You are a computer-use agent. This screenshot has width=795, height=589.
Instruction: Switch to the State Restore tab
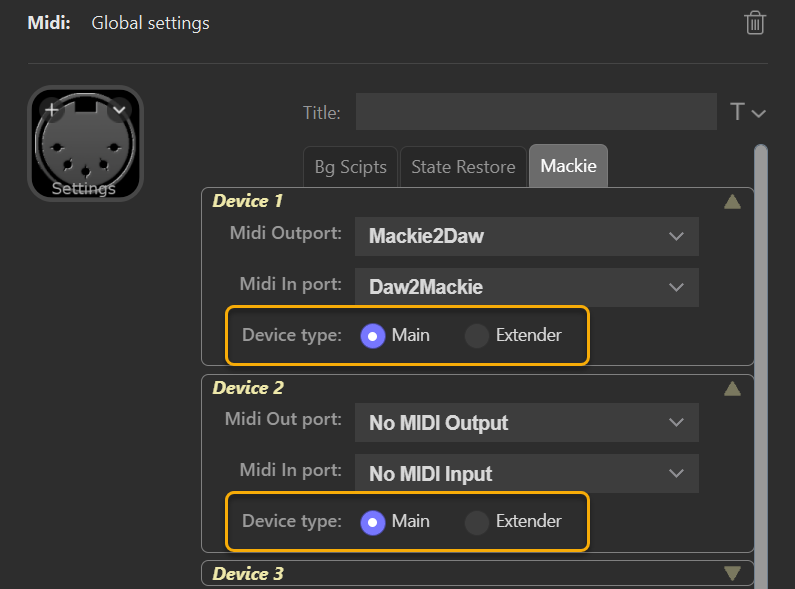[463, 167]
